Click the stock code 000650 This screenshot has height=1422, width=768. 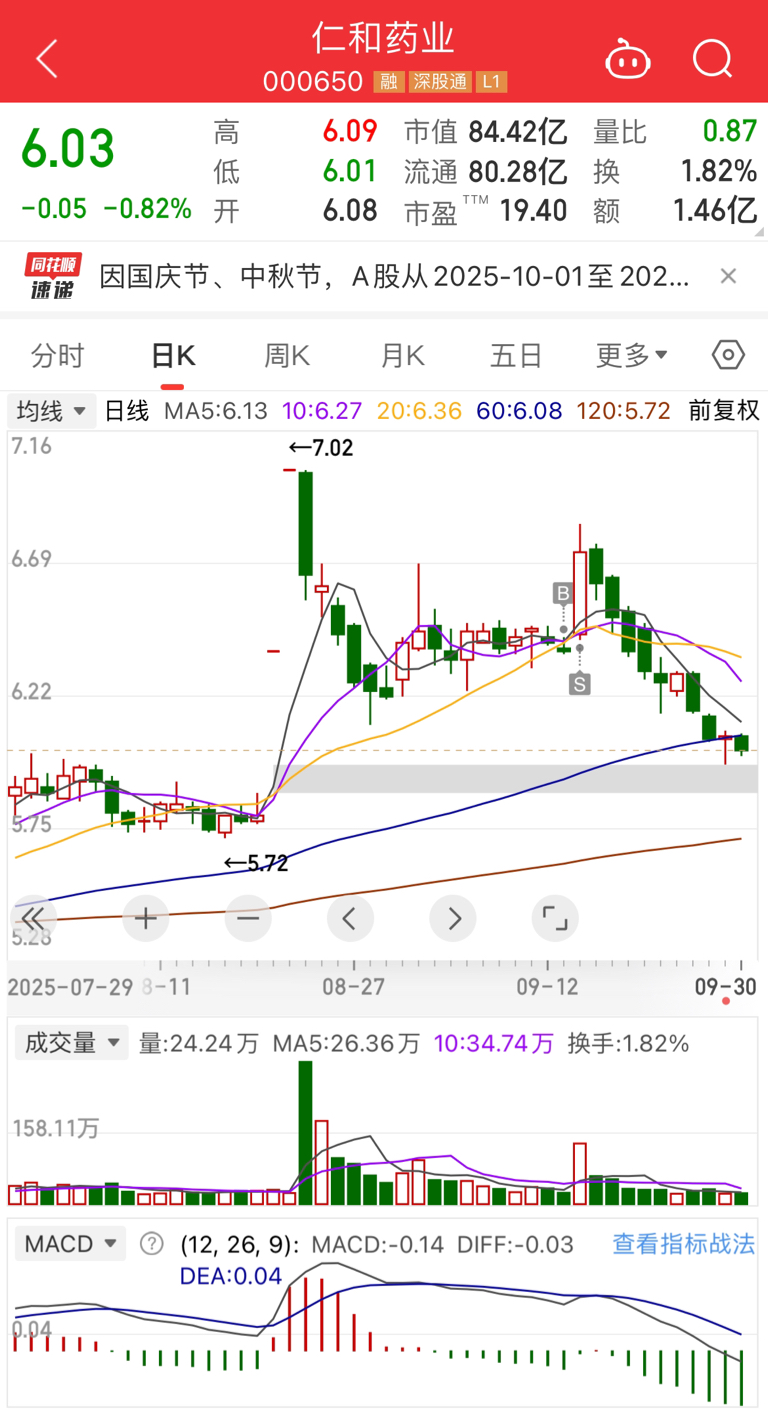[313, 82]
